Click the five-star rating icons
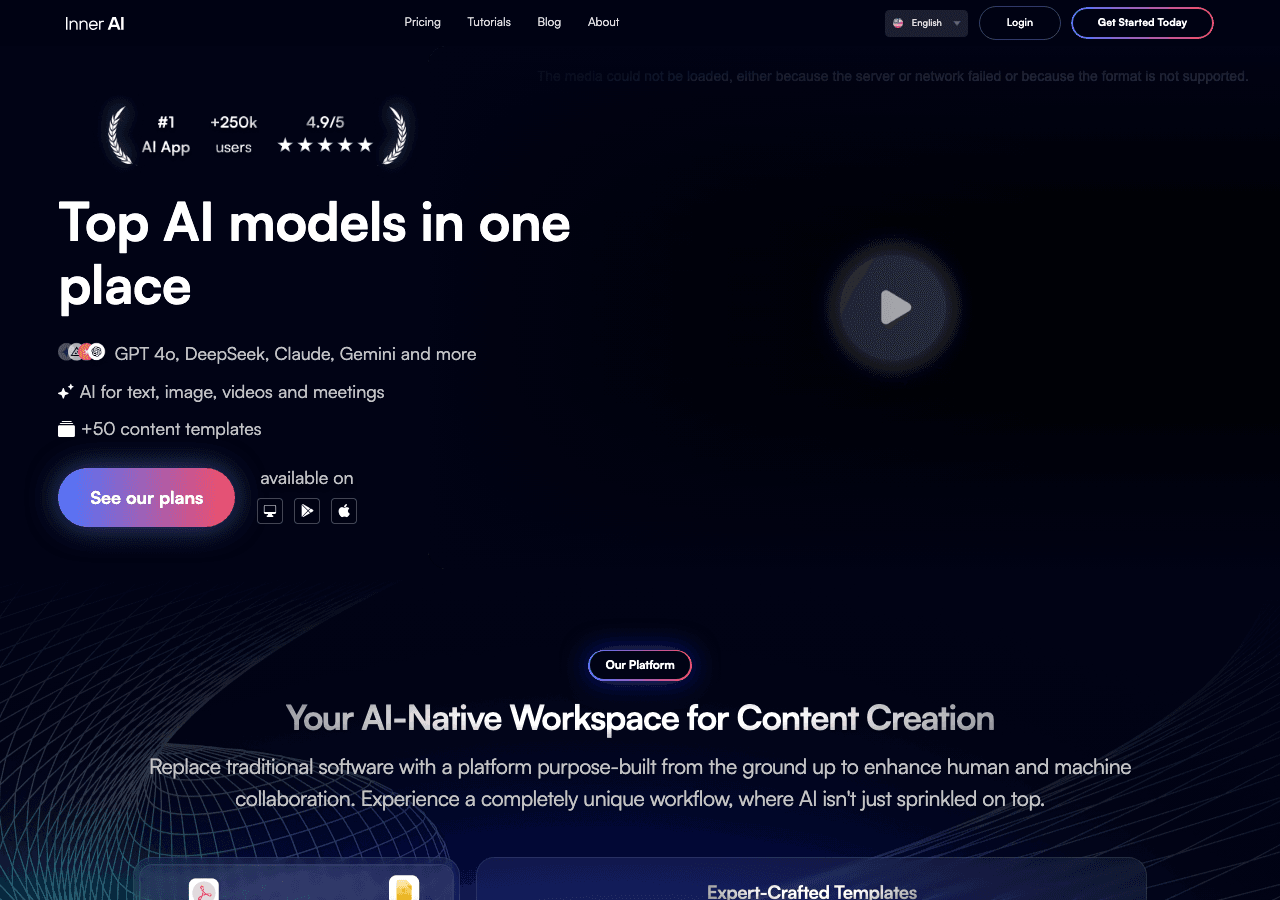 coord(325,146)
